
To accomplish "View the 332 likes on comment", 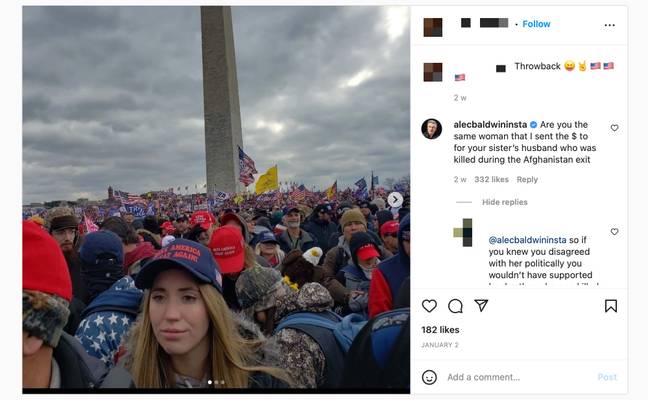I will pyautogui.click(x=491, y=179).
